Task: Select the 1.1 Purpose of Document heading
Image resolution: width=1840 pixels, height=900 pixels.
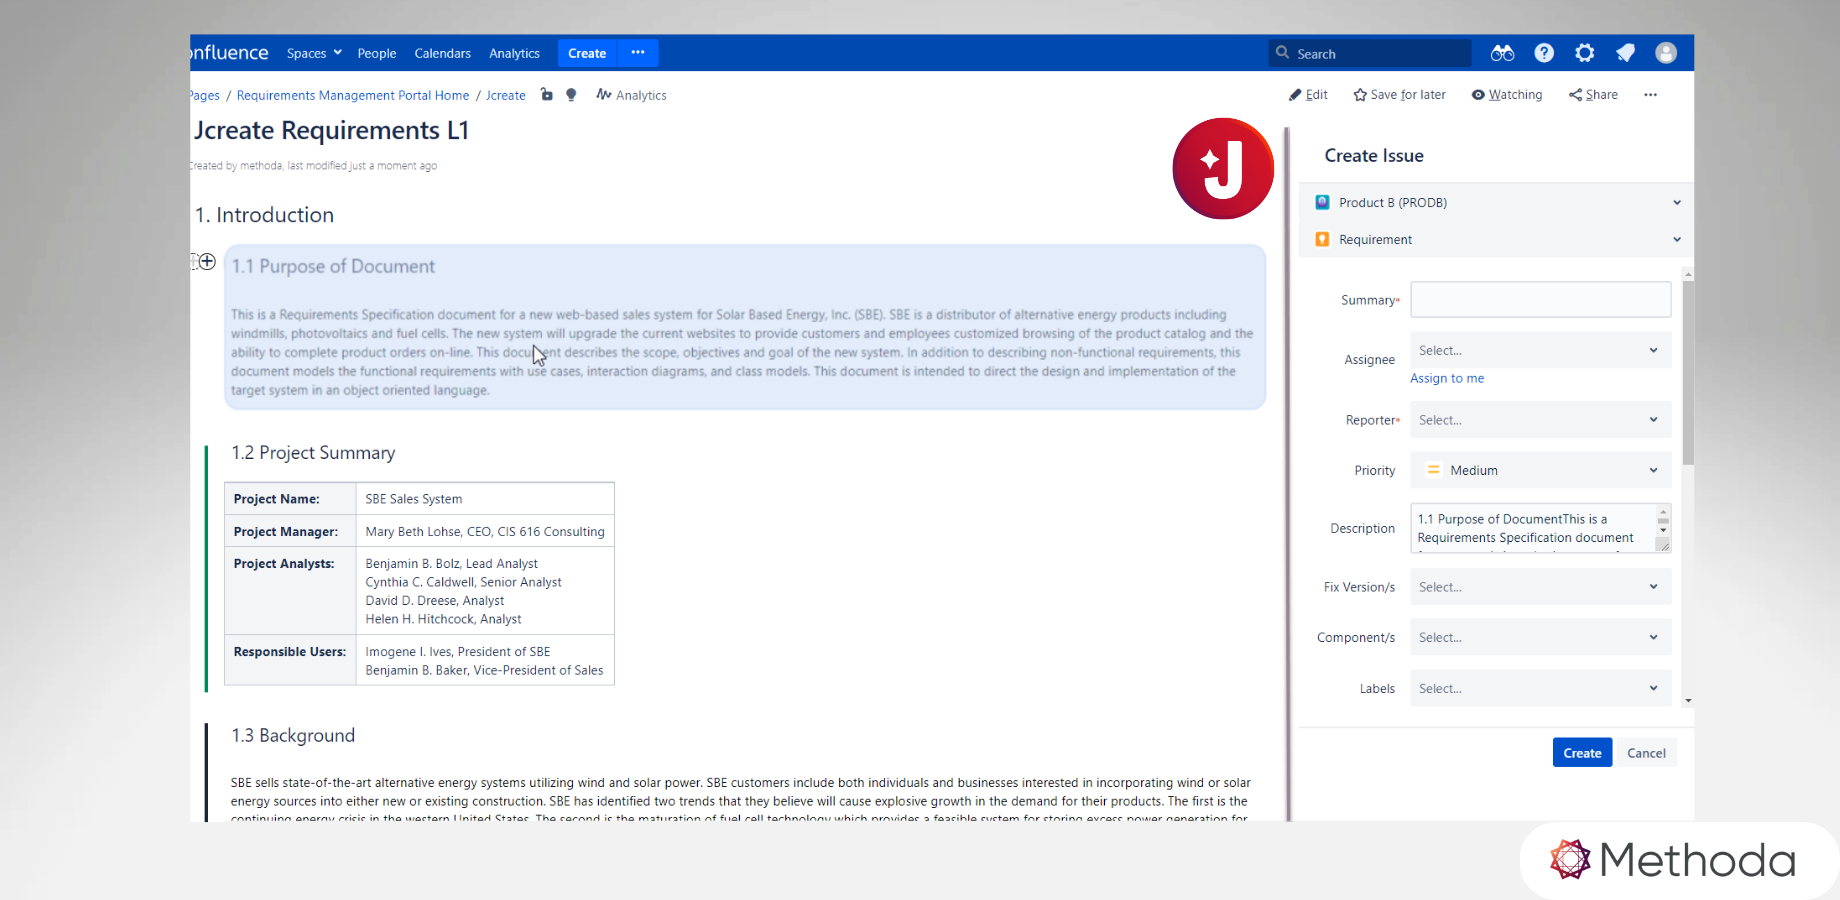Action: (x=333, y=266)
